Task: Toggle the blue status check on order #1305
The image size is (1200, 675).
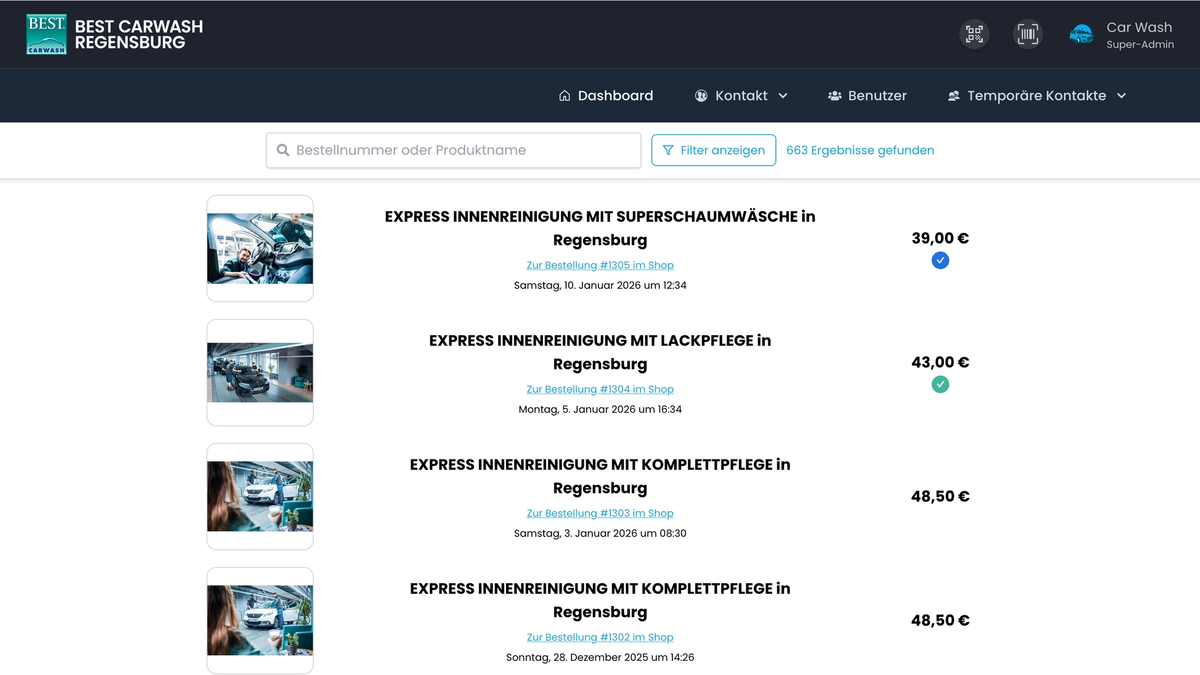Action: click(x=940, y=260)
